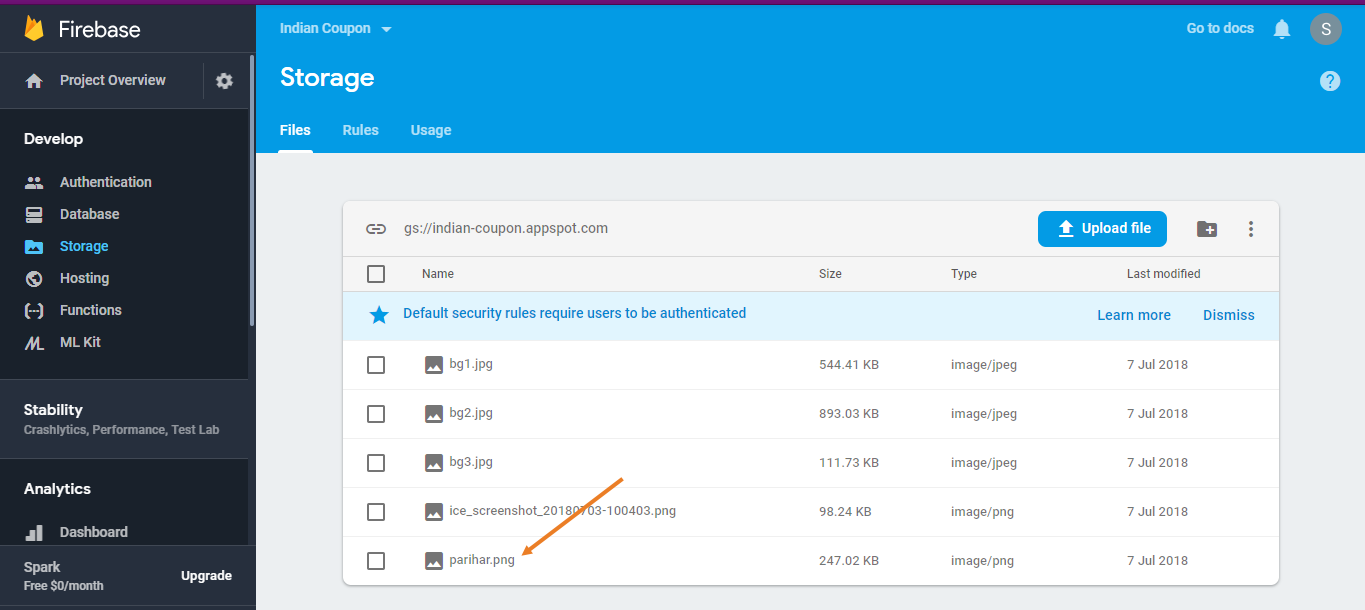Click the bucket link chain icon
Screen dimensions: 1365x610
376,229
